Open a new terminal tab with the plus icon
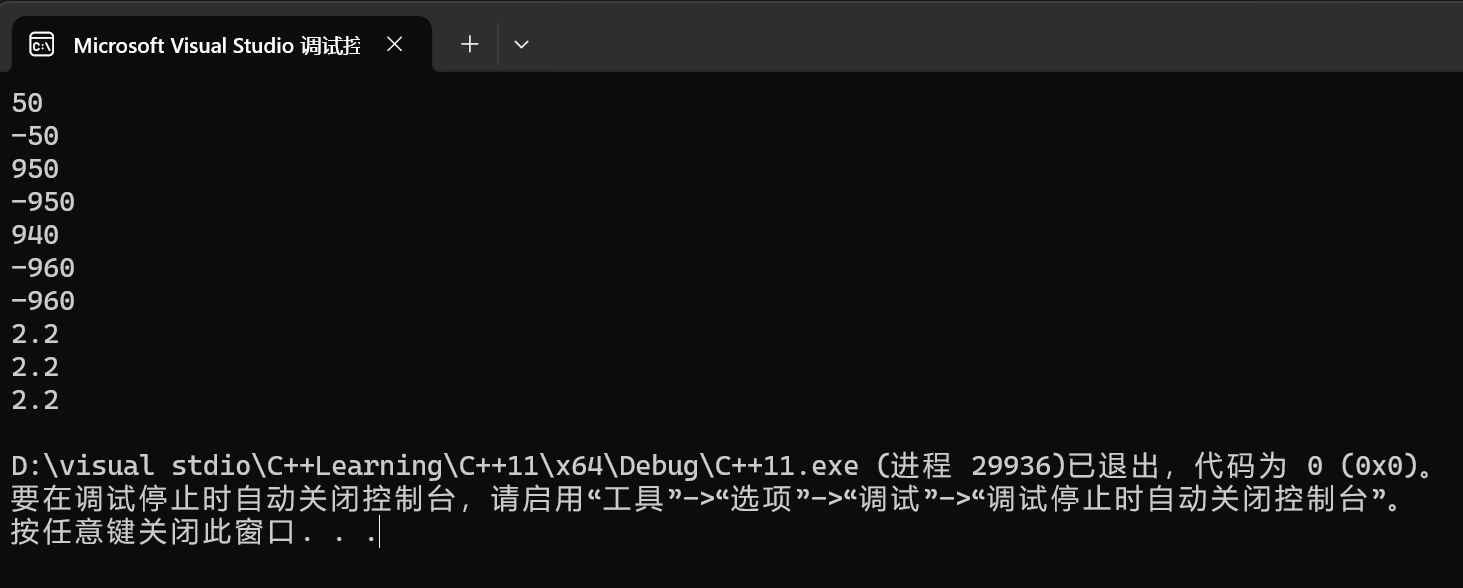 point(468,43)
